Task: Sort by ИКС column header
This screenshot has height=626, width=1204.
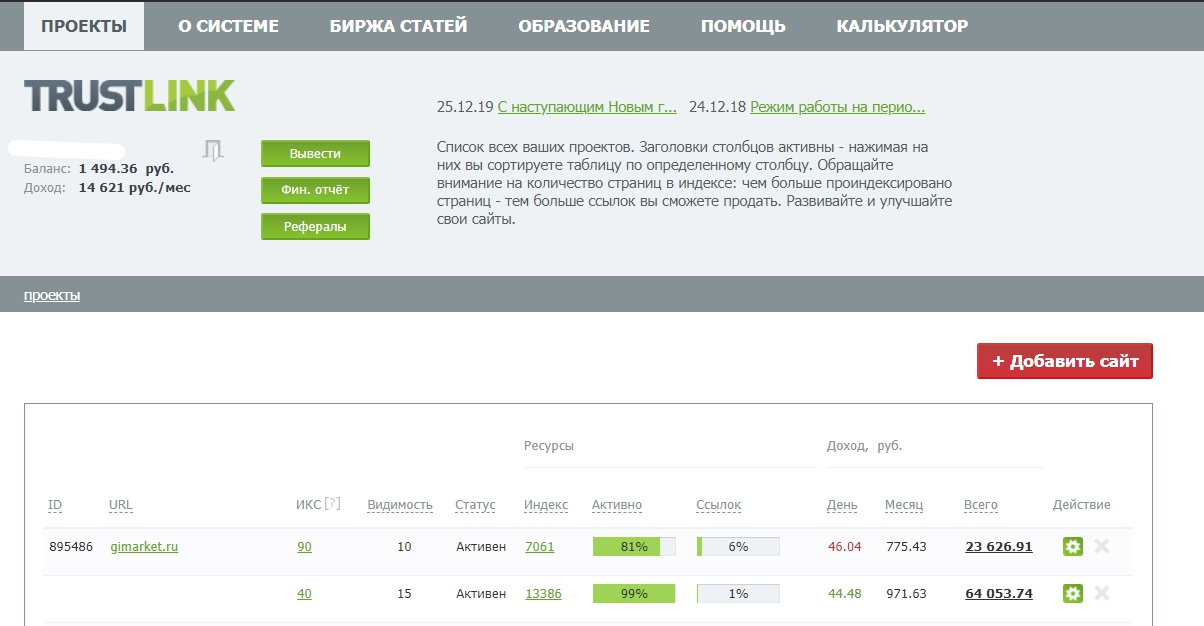Action: 309,504
